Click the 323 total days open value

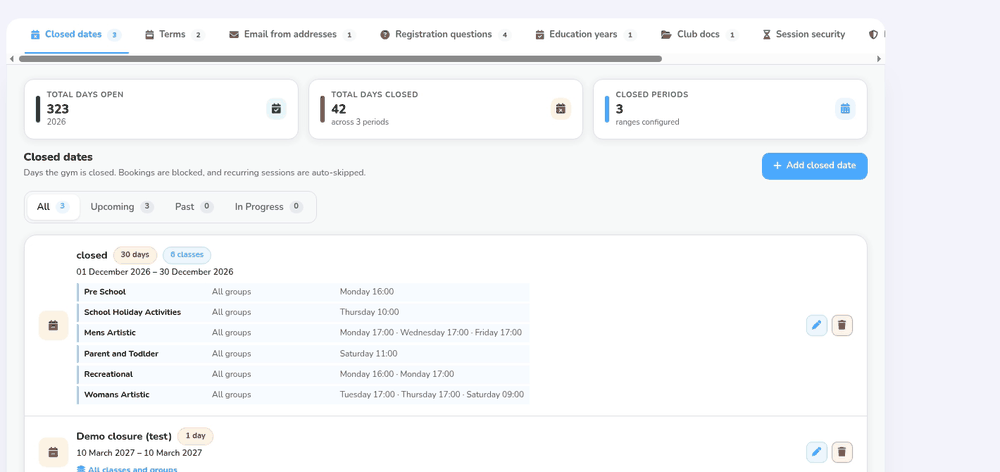58,109
